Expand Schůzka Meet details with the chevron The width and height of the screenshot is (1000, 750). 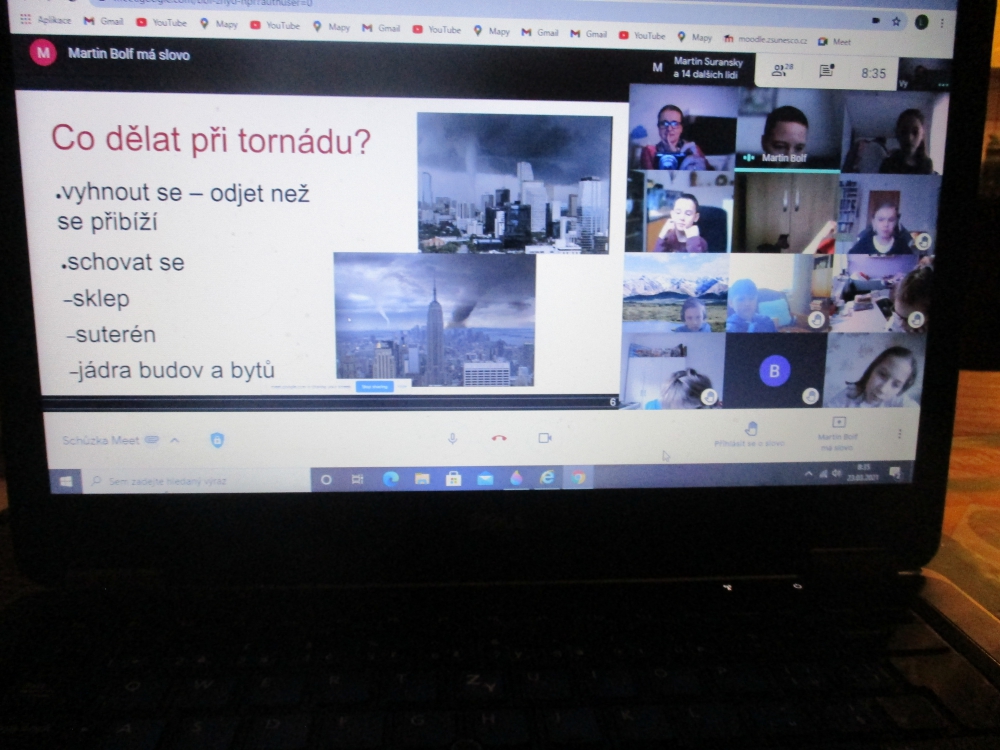point(175,440)
